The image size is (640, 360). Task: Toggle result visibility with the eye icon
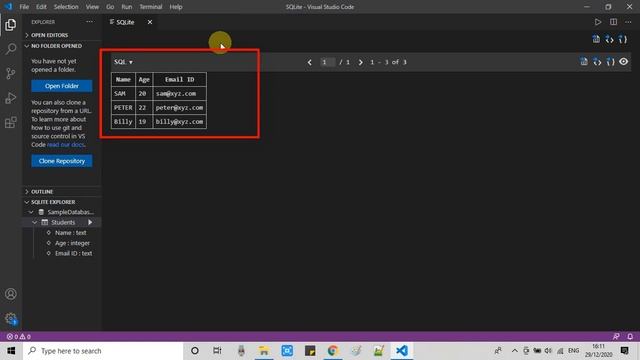[x=623, y=62]
